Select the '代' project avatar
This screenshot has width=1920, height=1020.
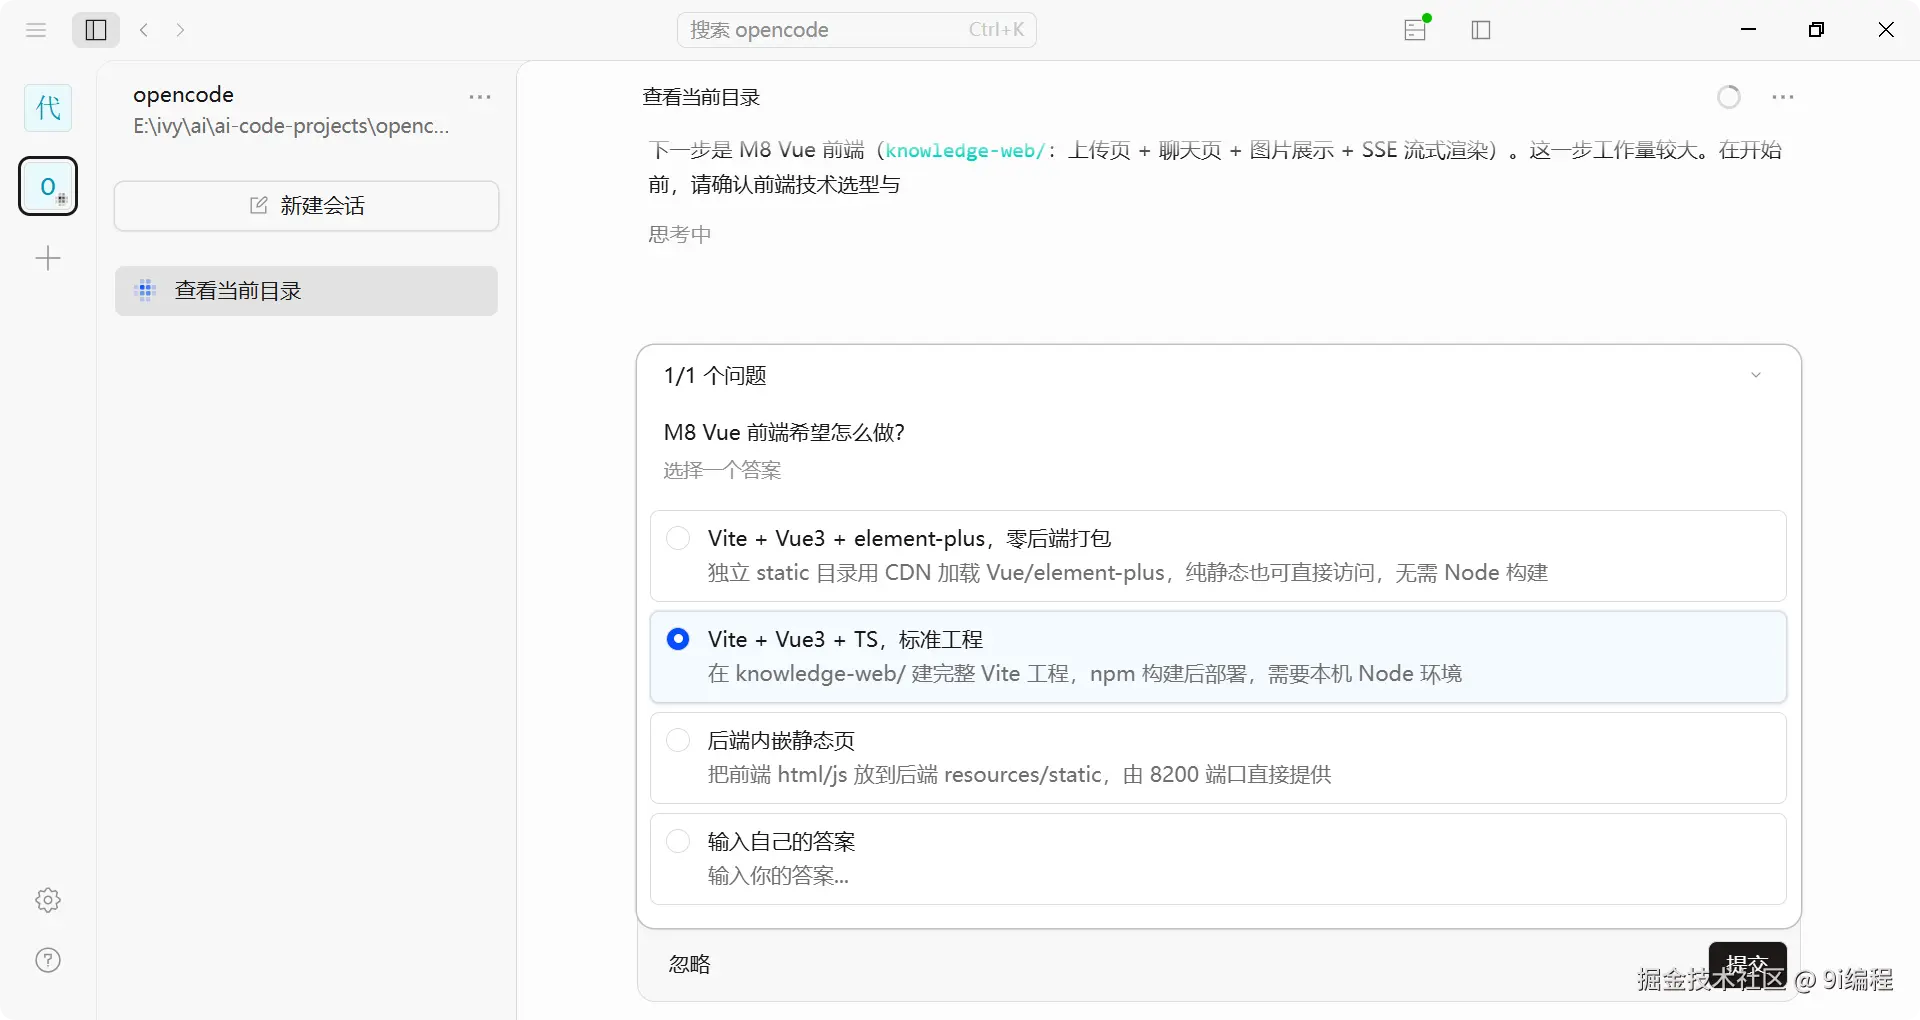(48, 108)
